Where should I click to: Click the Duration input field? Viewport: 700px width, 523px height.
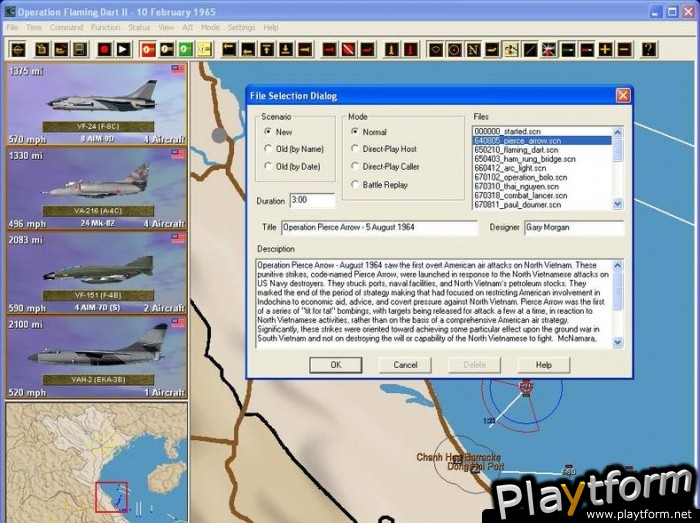[x=312, y=200]
